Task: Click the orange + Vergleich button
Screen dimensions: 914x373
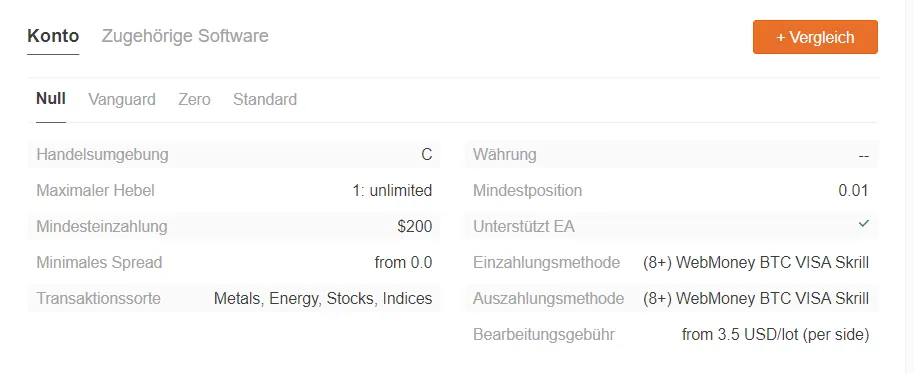Action: coord(815,37)
